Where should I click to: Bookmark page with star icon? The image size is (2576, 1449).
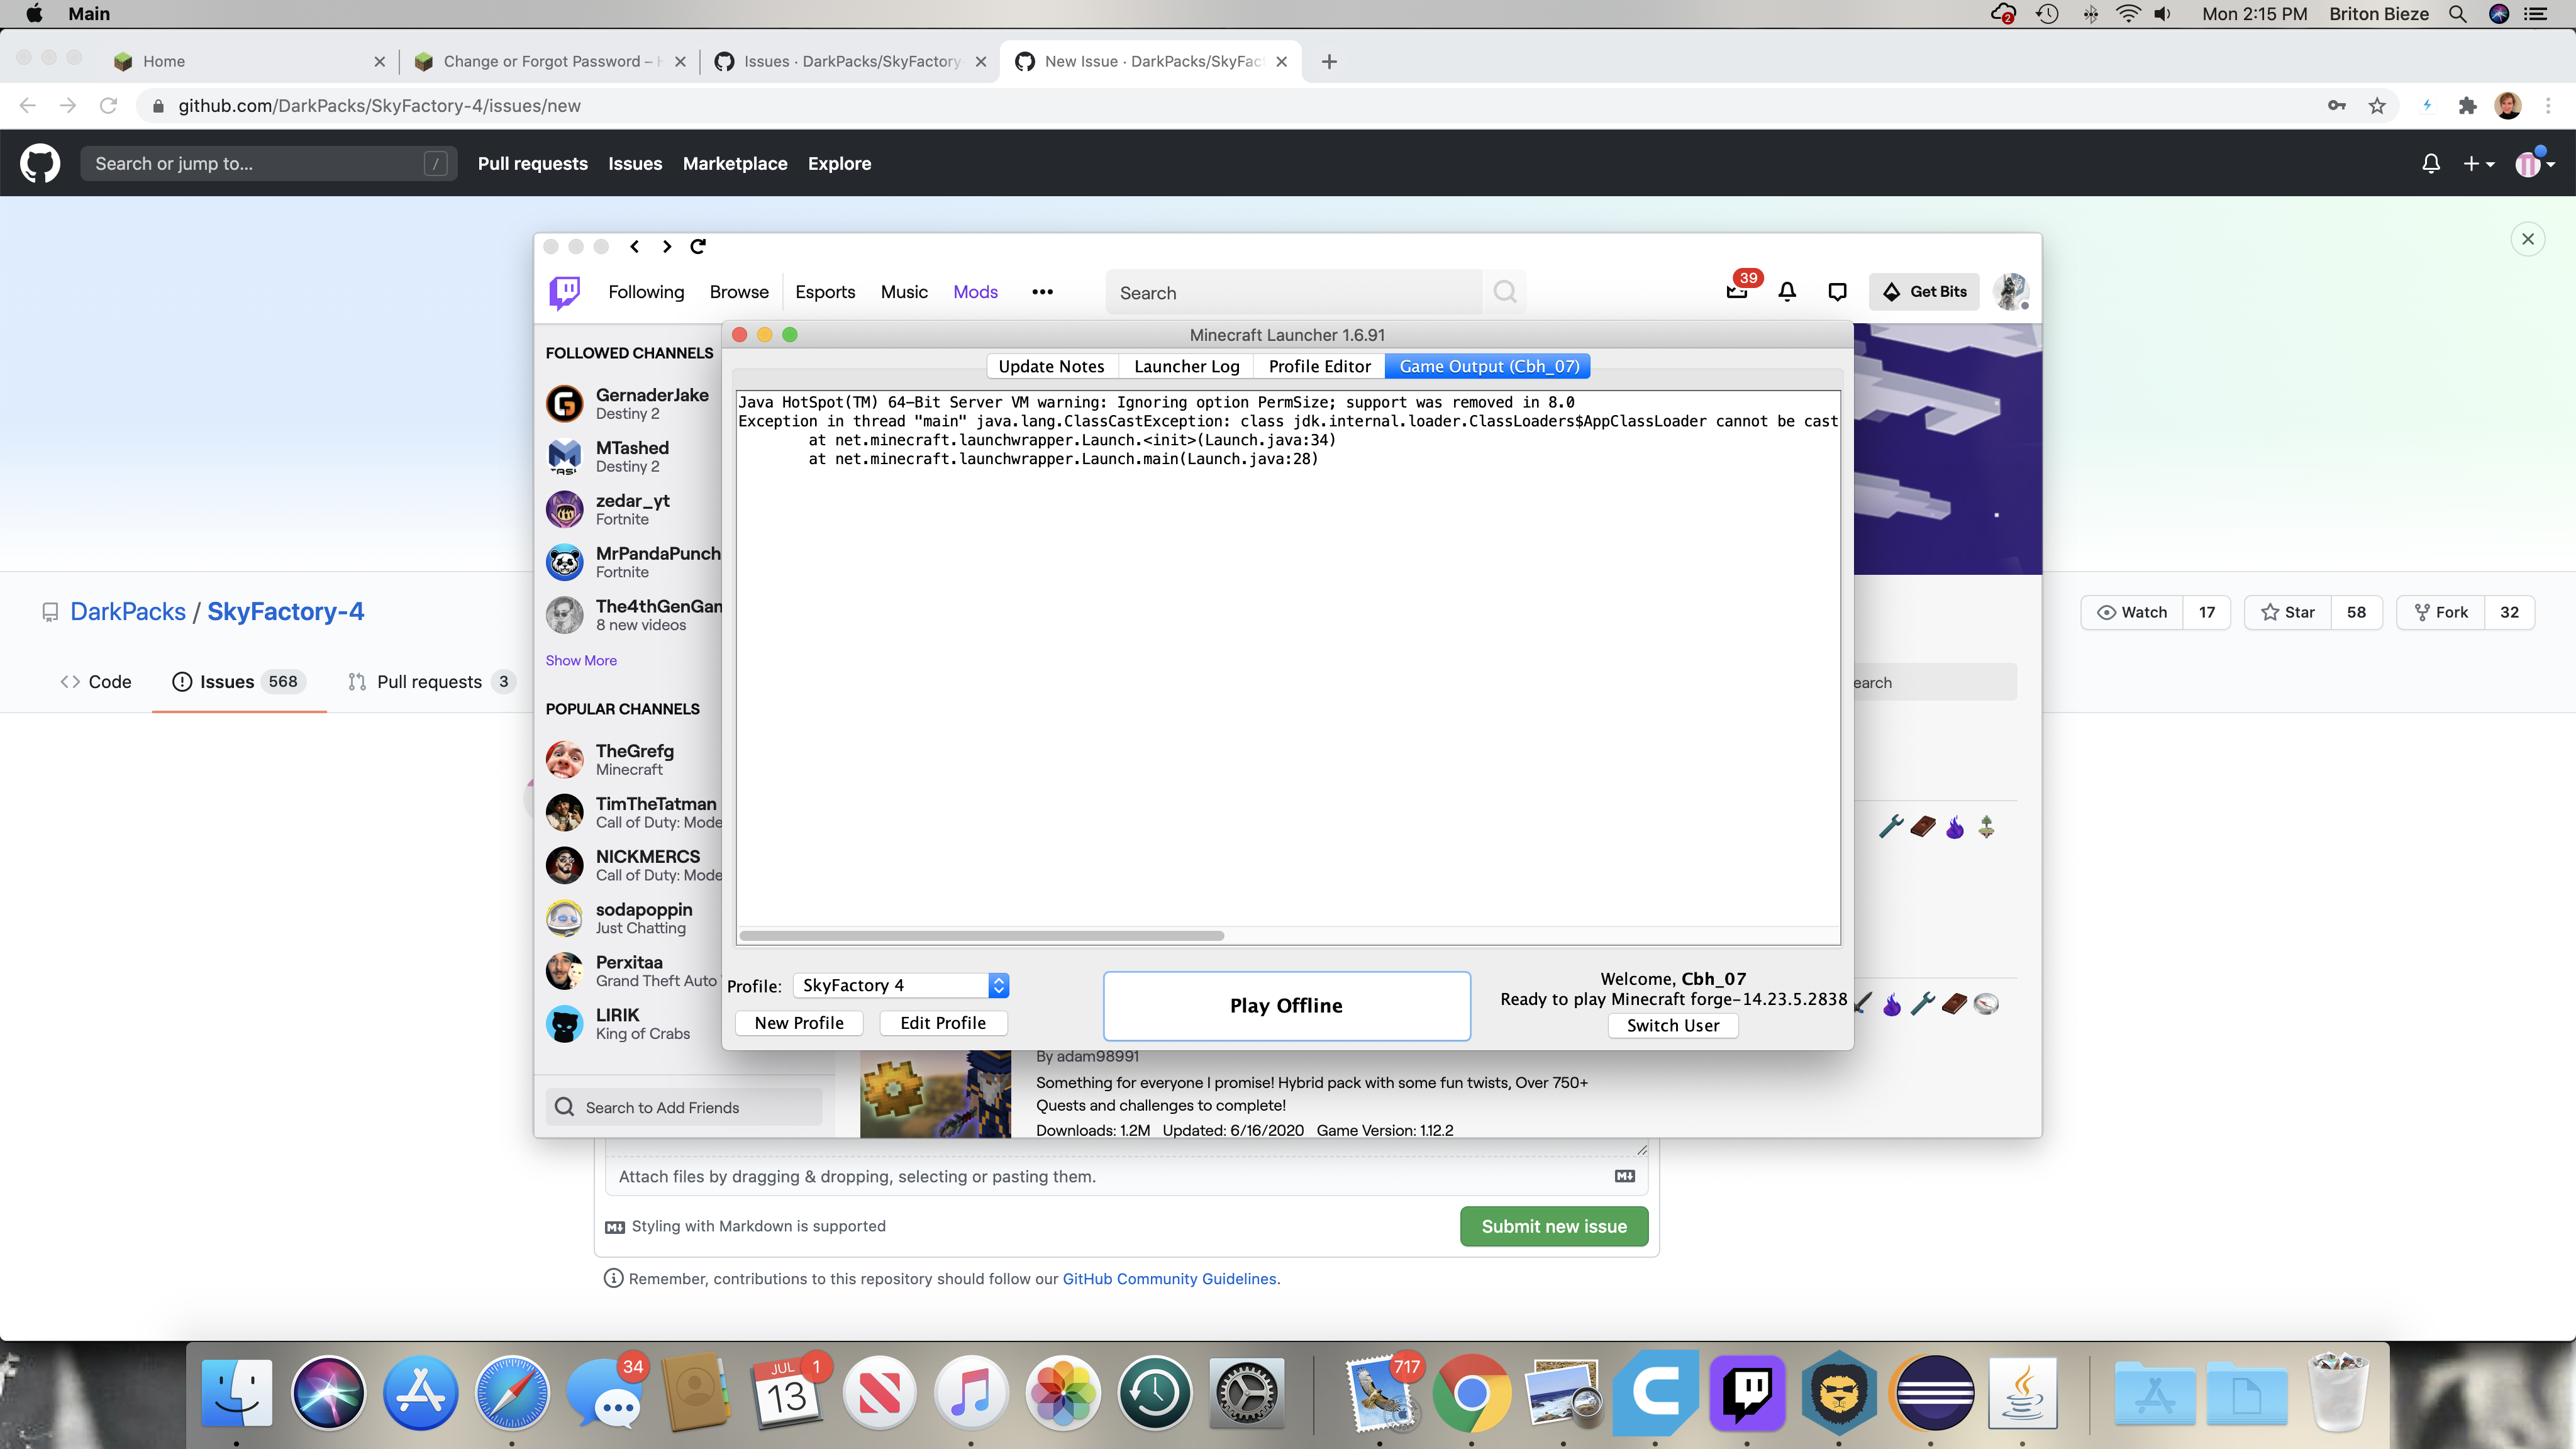coord(2377,106)
